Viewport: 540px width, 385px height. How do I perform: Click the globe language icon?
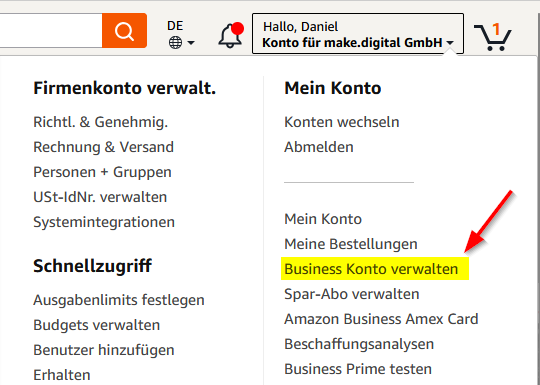click(175, 43)
